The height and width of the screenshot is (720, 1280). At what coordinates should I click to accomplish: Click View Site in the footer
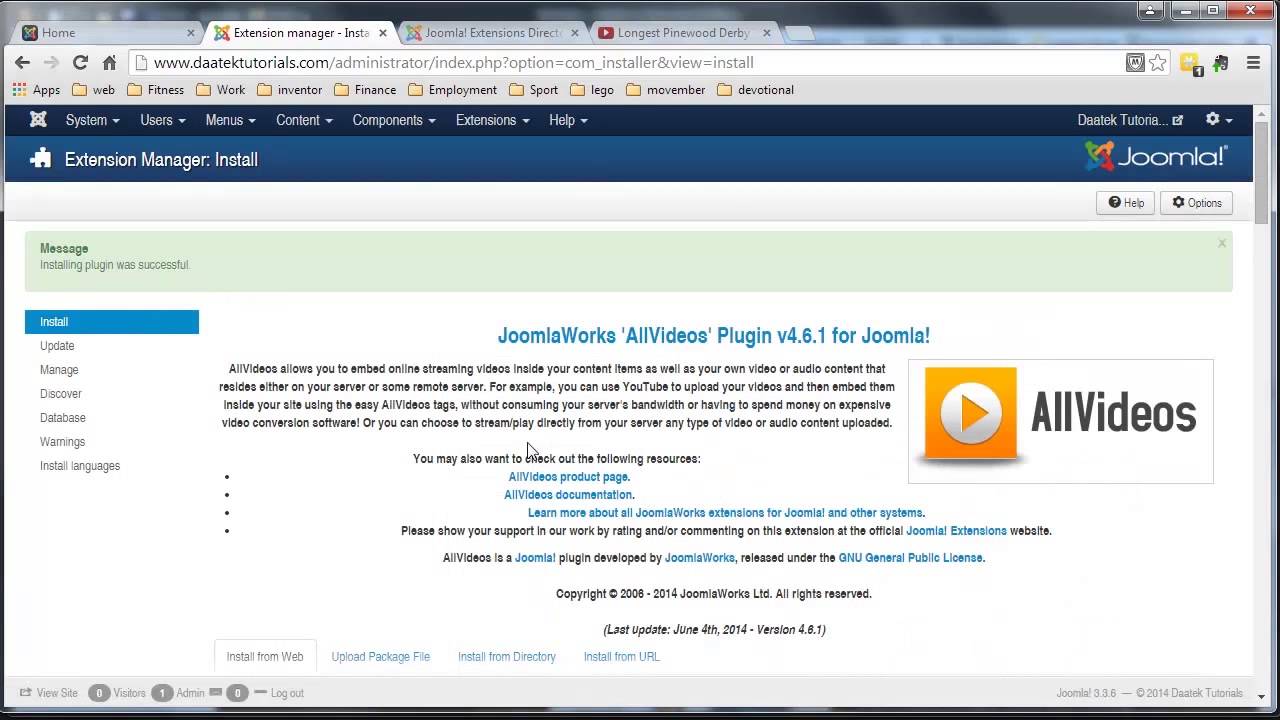coord(49,693)
